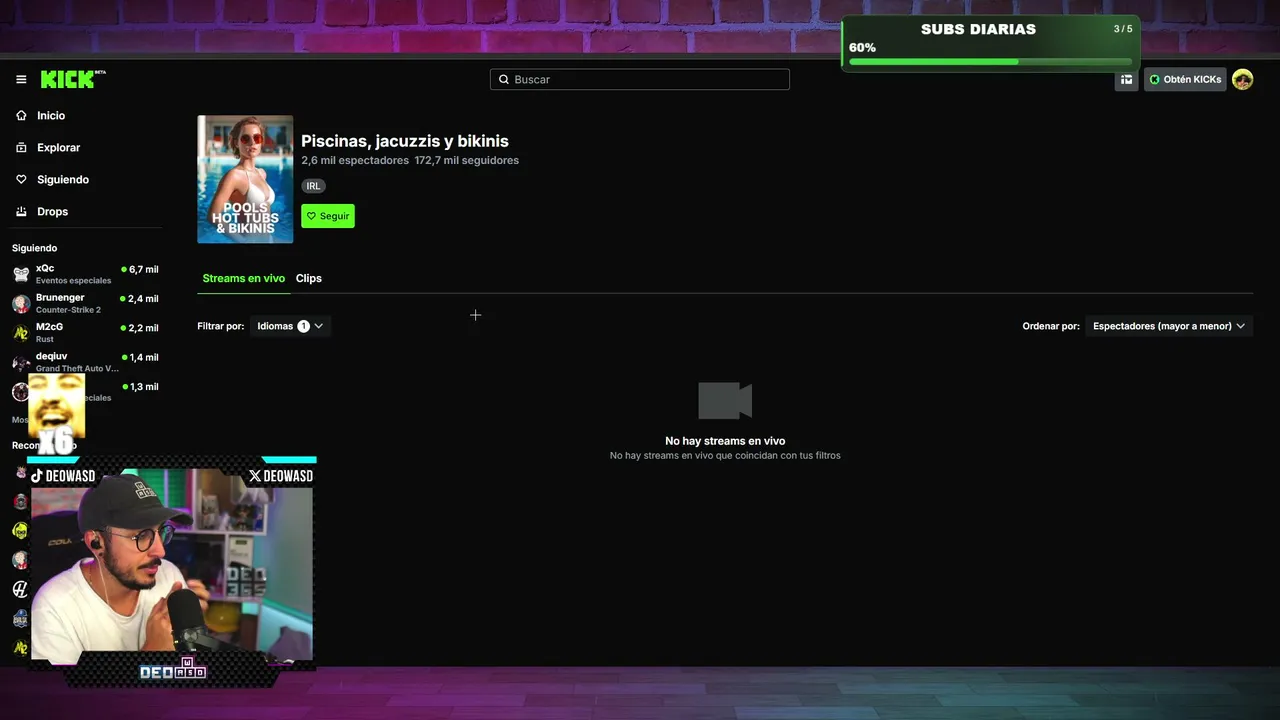Image resolution: width=1280 pixels, height=720 pixels.
Task: Switch to the Clips tab
Action: pos(308,278)
